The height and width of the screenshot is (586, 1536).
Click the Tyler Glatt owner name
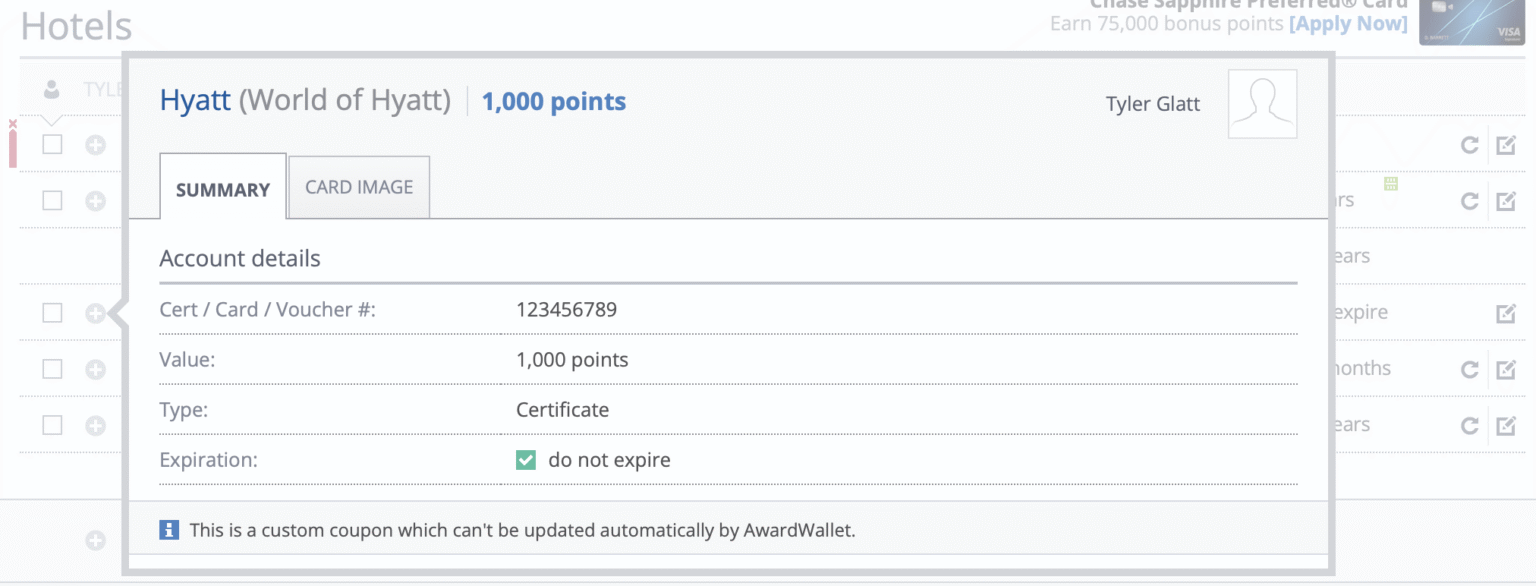[1153, 104]
